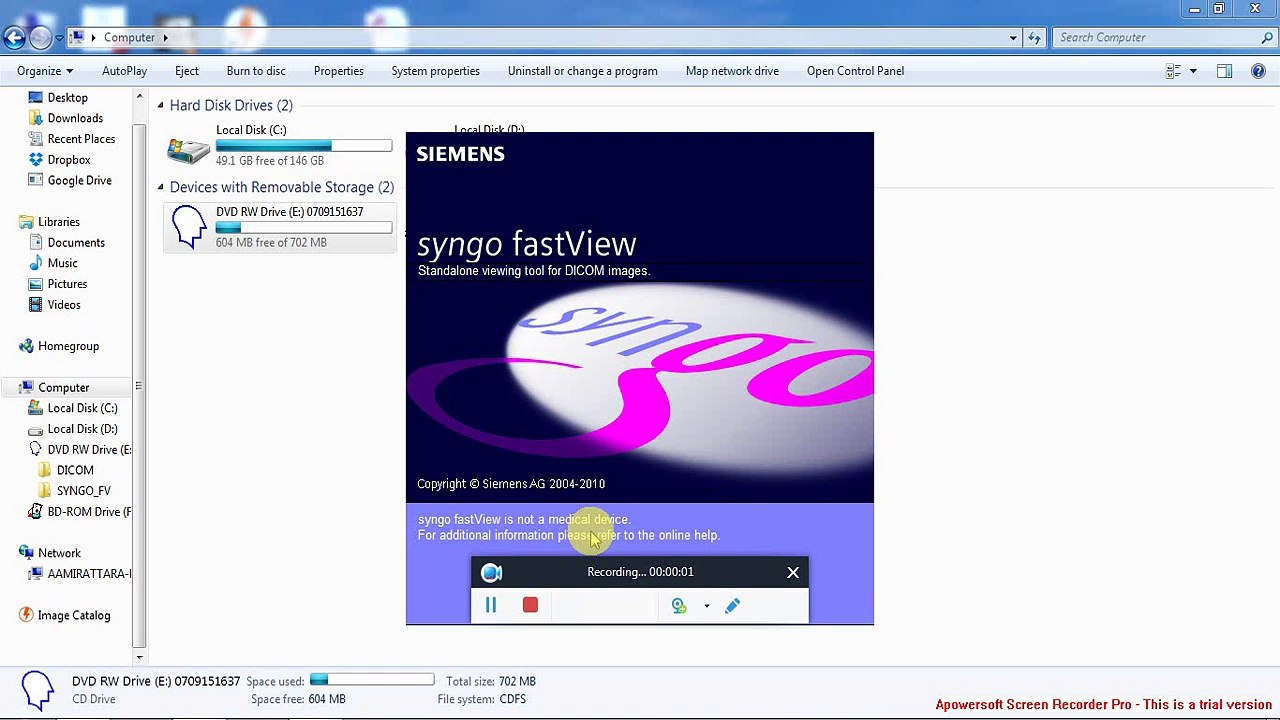This screenshot has height=720, width=1280.
Task: Collapse the Devices with Removable Storage group
Action: tap(160, 187)
